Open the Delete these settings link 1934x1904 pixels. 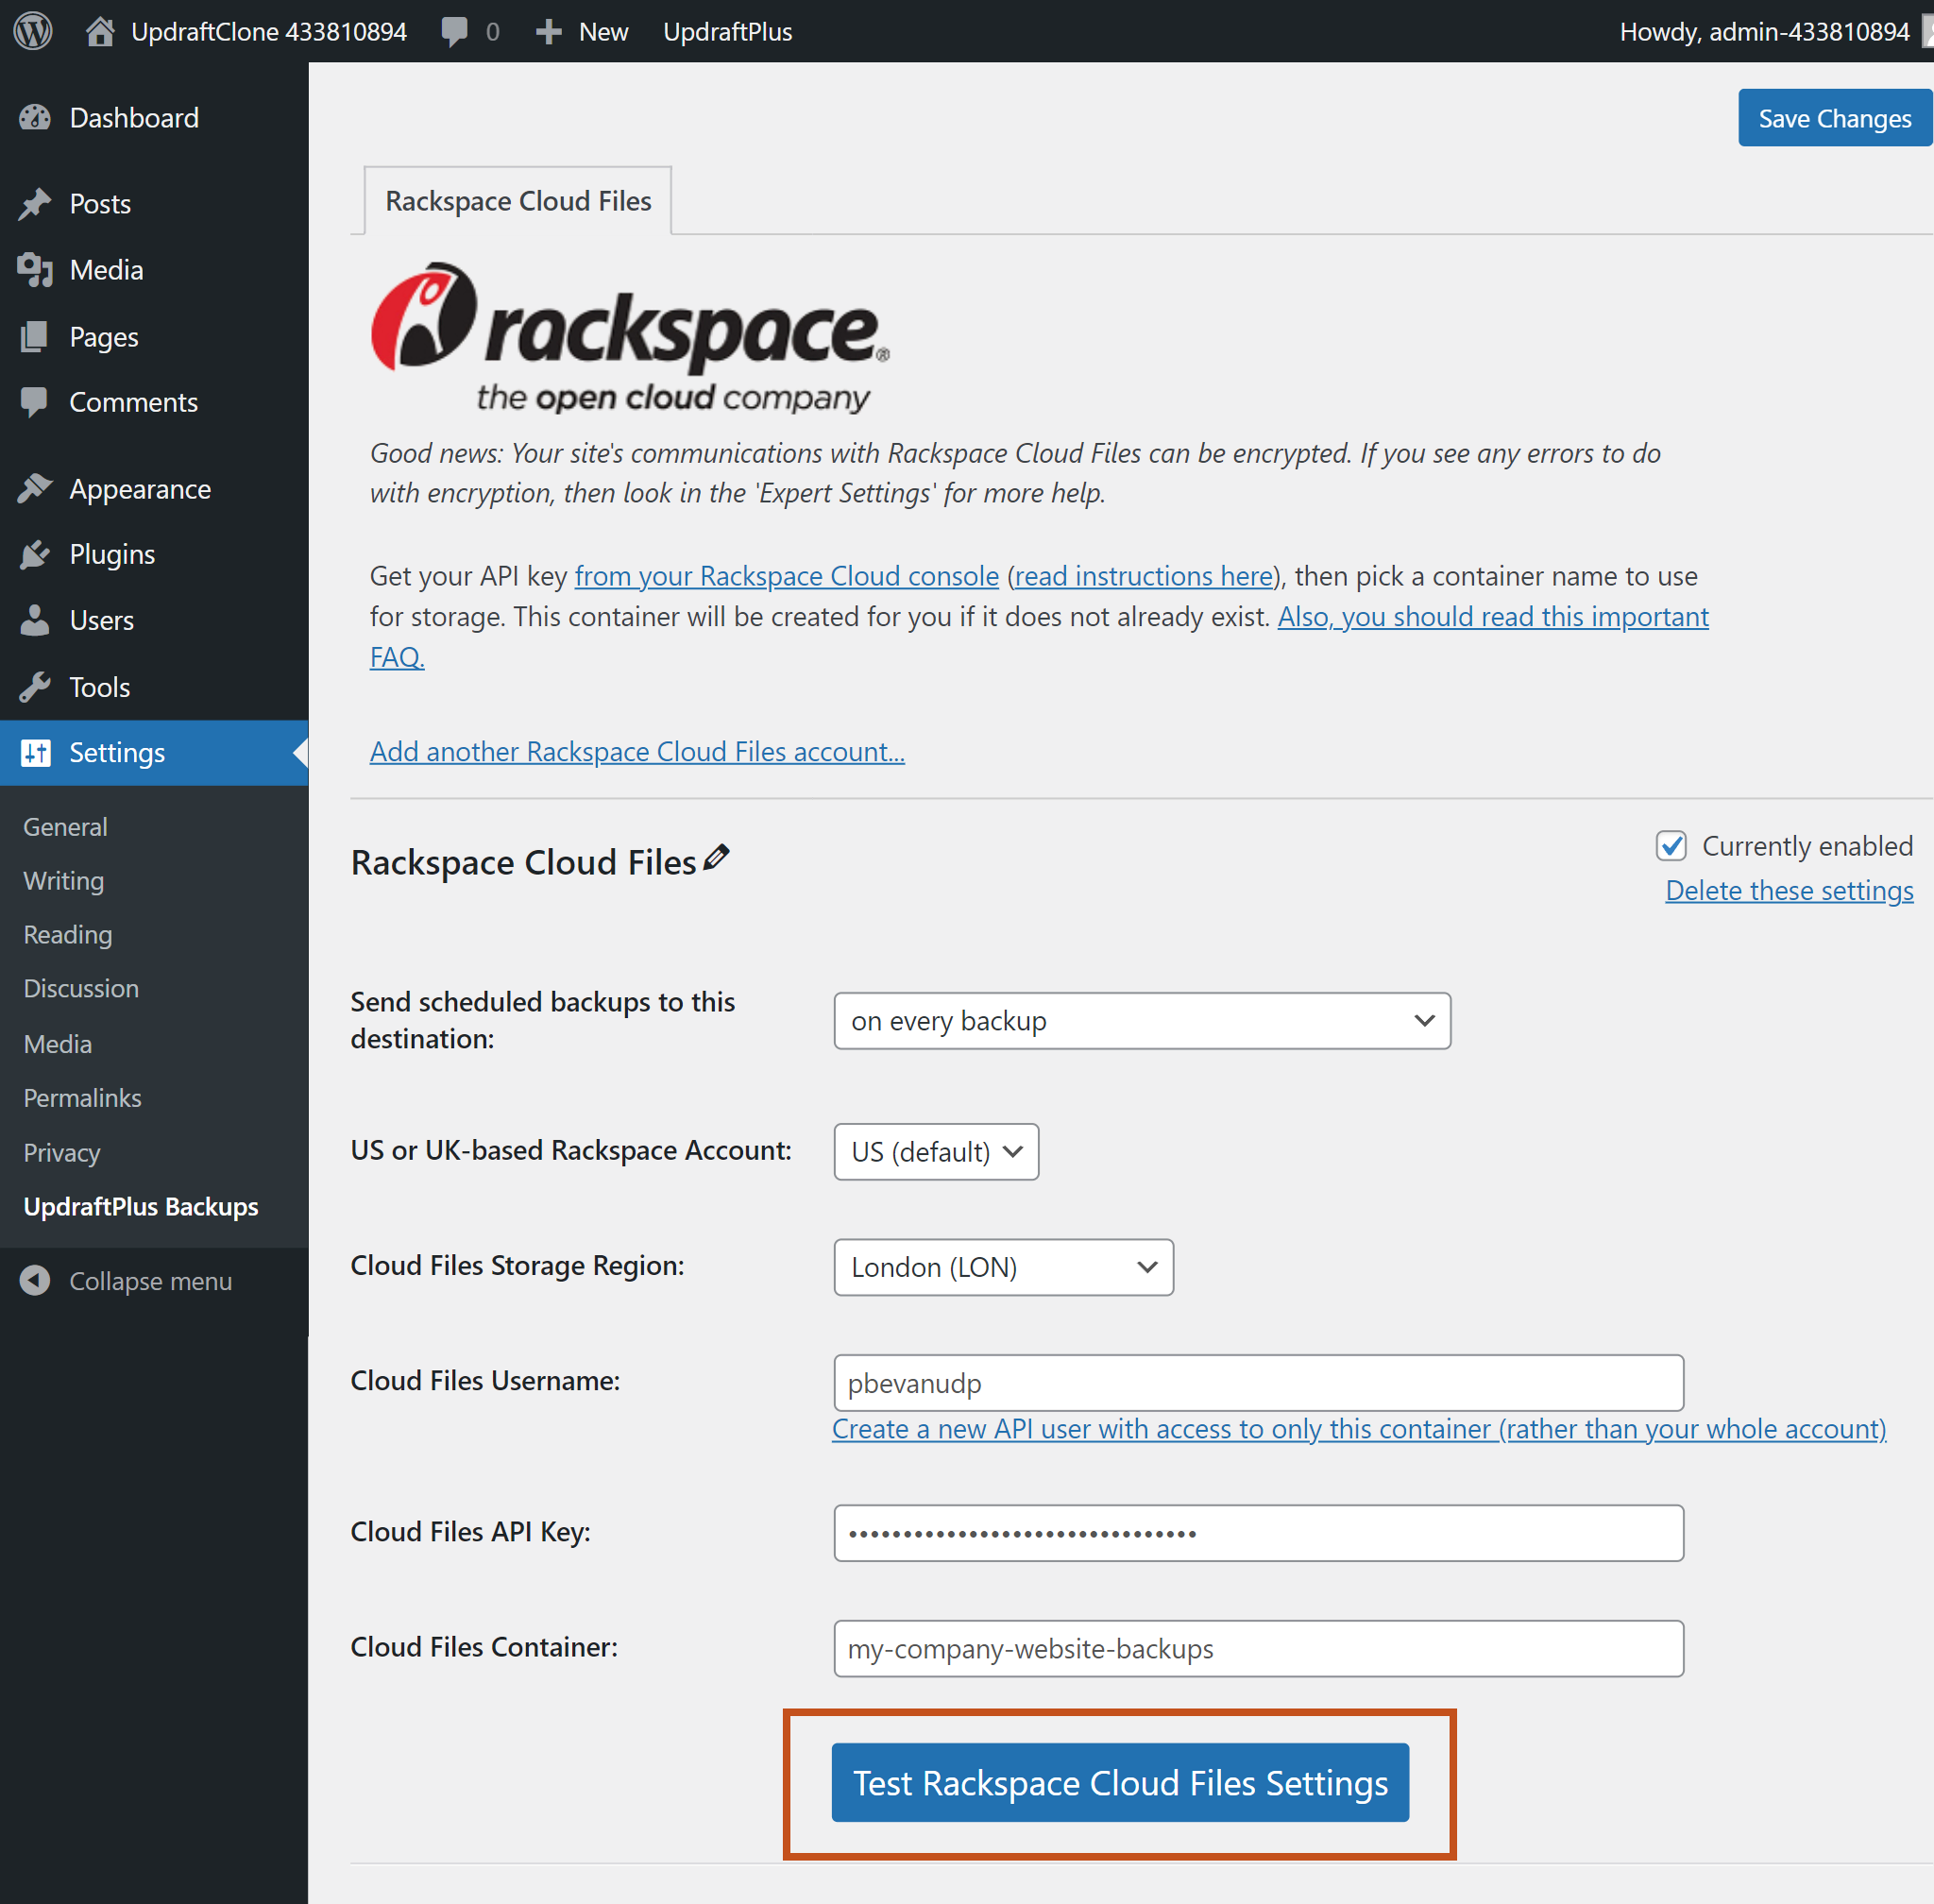(x=1788, y=890)
